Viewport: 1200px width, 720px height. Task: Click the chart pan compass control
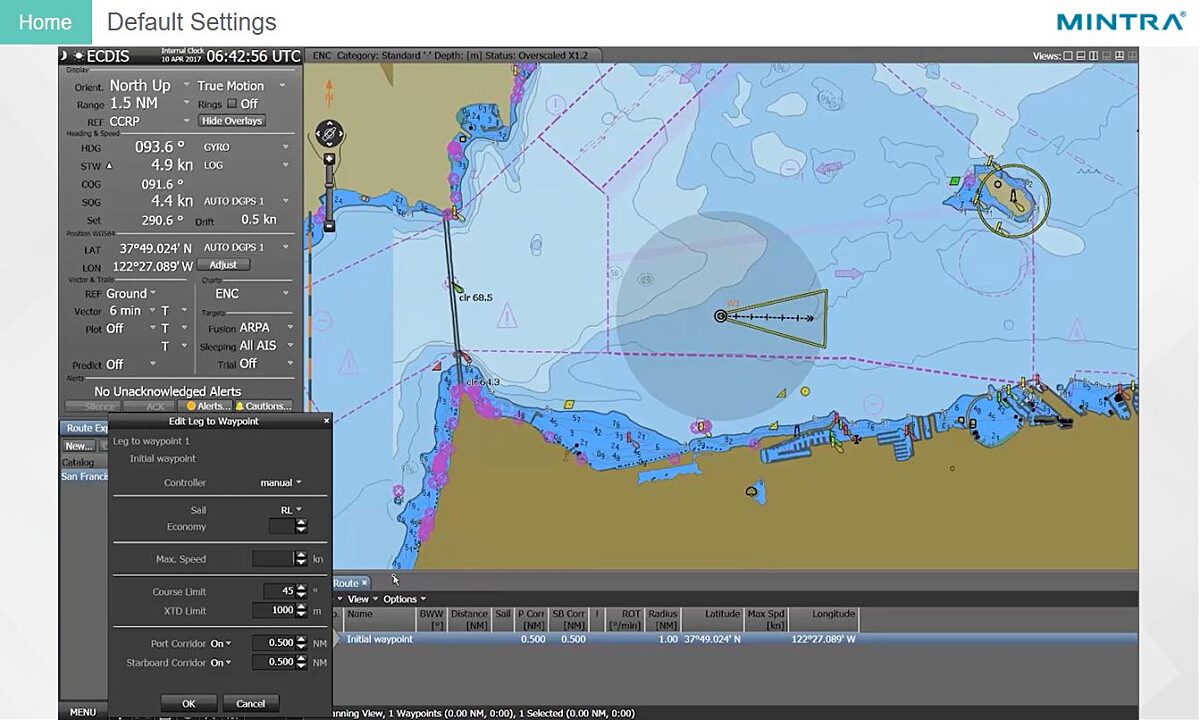[329, 132]
